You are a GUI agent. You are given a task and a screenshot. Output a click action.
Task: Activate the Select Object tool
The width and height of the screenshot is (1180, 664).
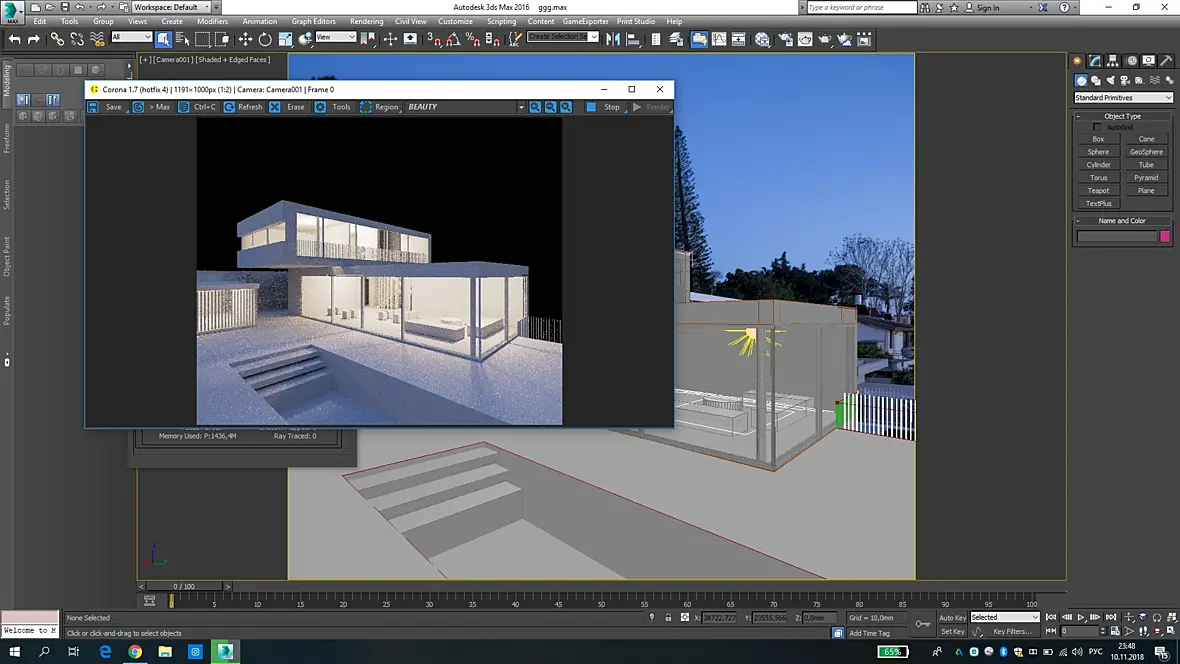point(163,39)
